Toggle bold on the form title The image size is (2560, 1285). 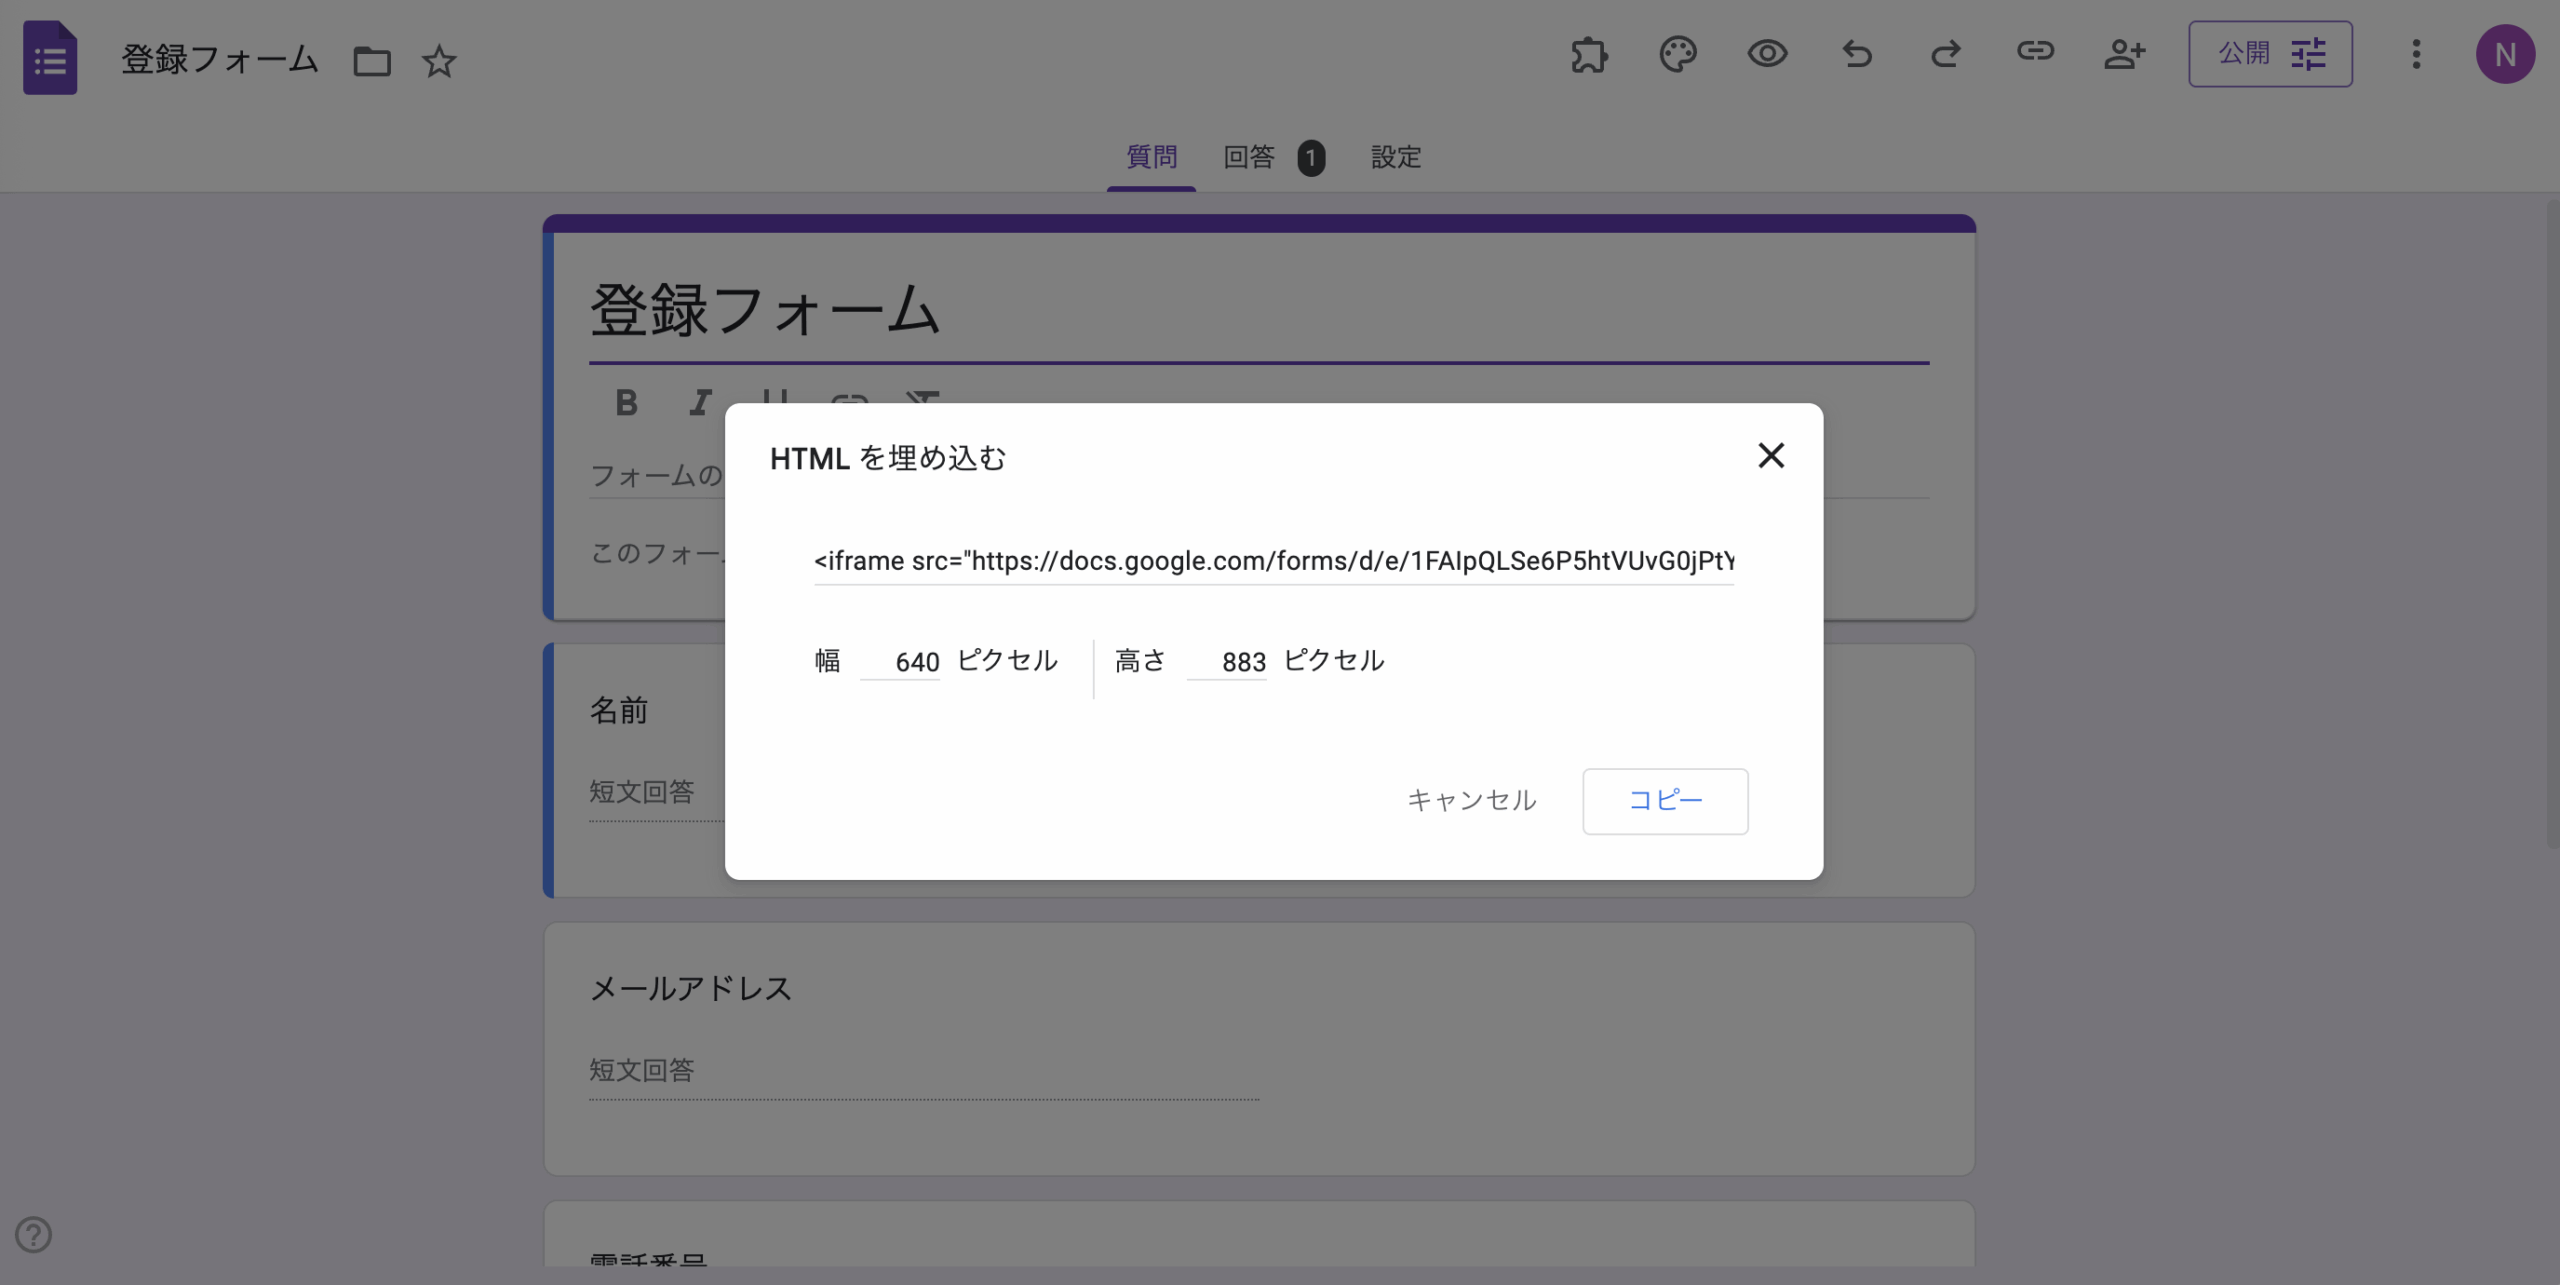click(x=626, y=403)
